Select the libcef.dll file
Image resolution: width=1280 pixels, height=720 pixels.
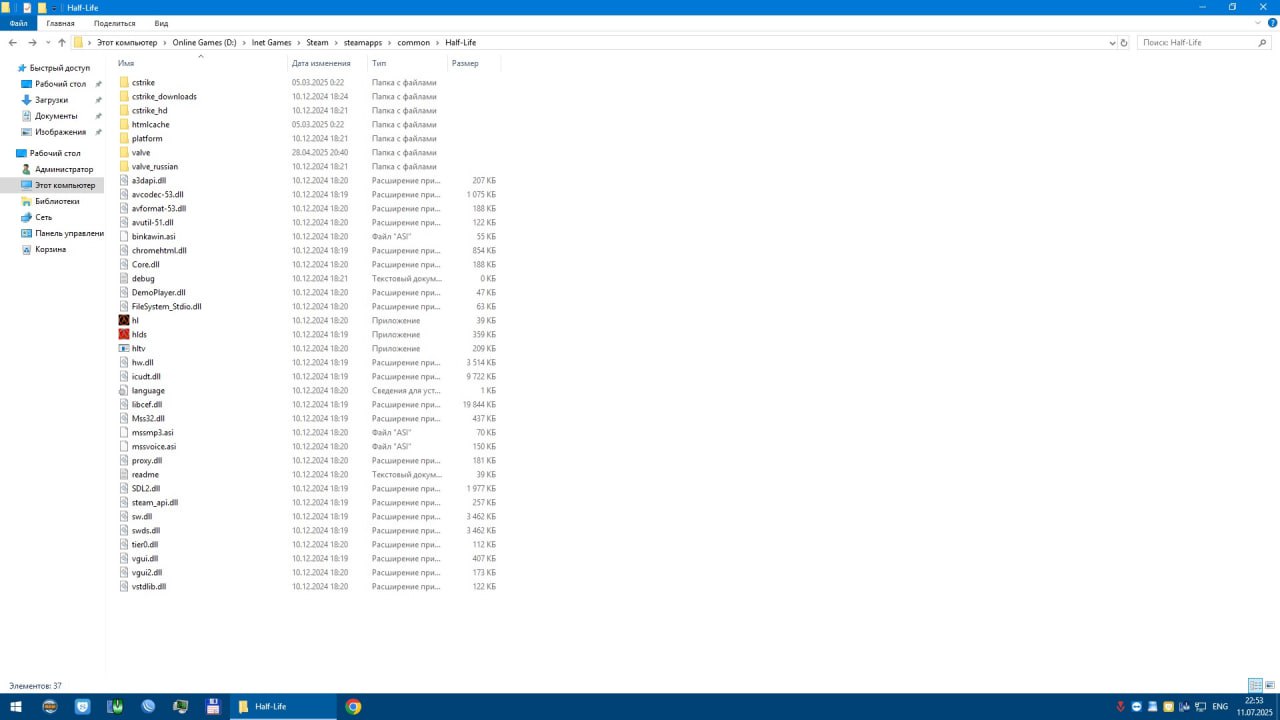coord(147,404)
